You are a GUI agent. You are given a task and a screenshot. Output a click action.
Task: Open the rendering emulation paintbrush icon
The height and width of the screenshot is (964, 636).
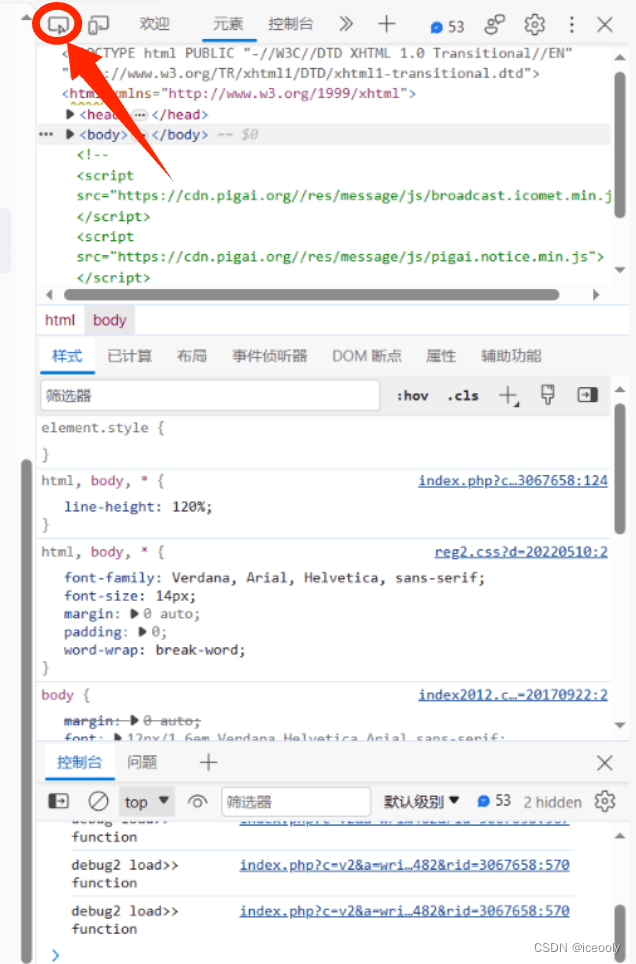pyautogui.click(x=547, y=395)
